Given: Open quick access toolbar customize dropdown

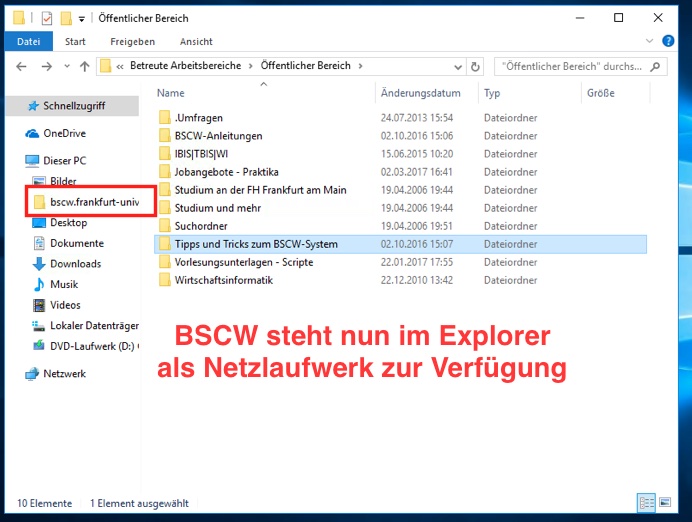Looking at the screenshot, I should pos(82,19).
